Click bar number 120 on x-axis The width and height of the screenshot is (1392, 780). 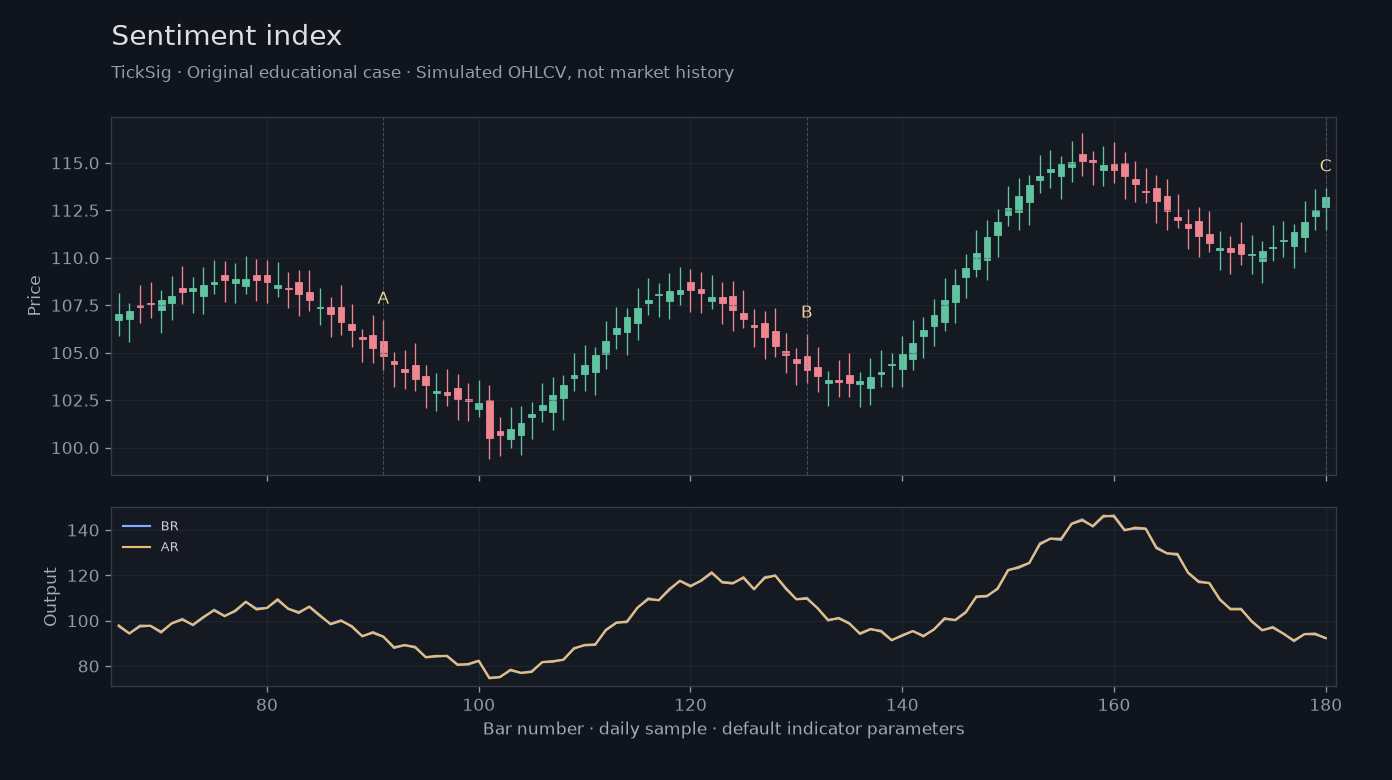pyautogui.click(x=690, y=704)
